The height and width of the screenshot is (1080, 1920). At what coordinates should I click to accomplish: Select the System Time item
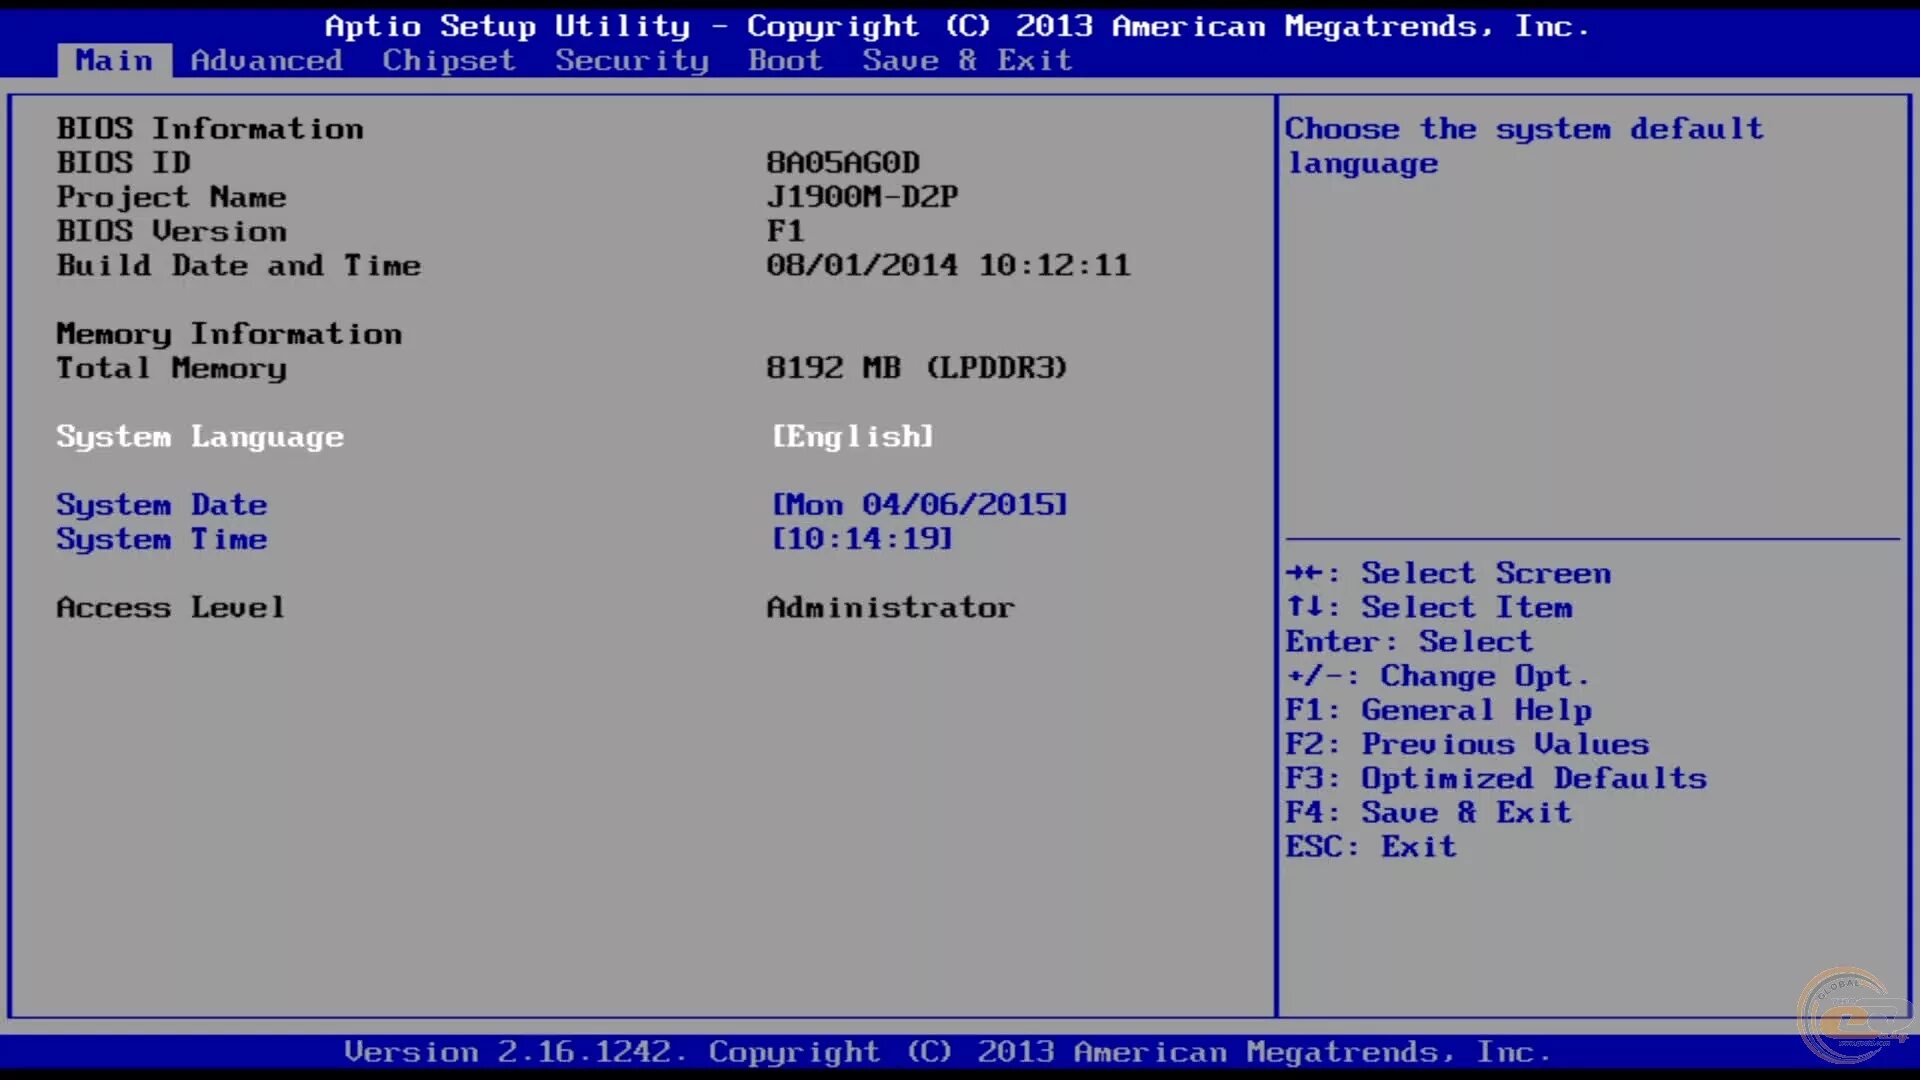point(161,539)
